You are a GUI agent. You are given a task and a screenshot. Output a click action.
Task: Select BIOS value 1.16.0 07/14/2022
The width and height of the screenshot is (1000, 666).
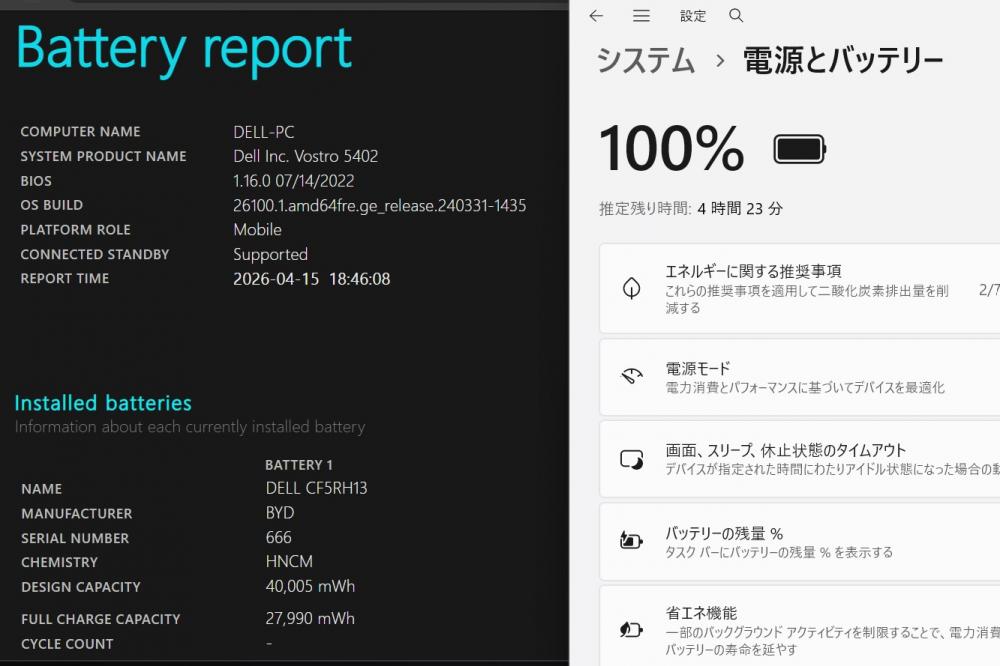coord(293,181)
